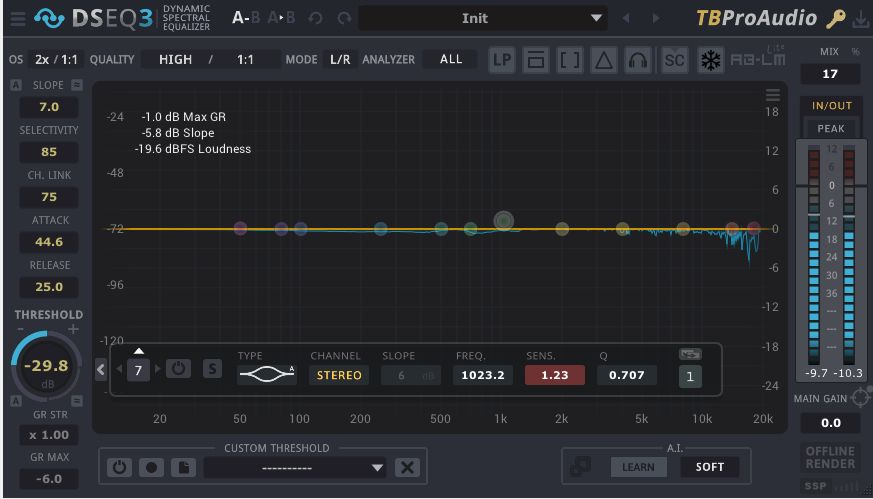Open filter TYPE shape selector
The width and height of the screenshot is (873, 499).
(267, 375)
